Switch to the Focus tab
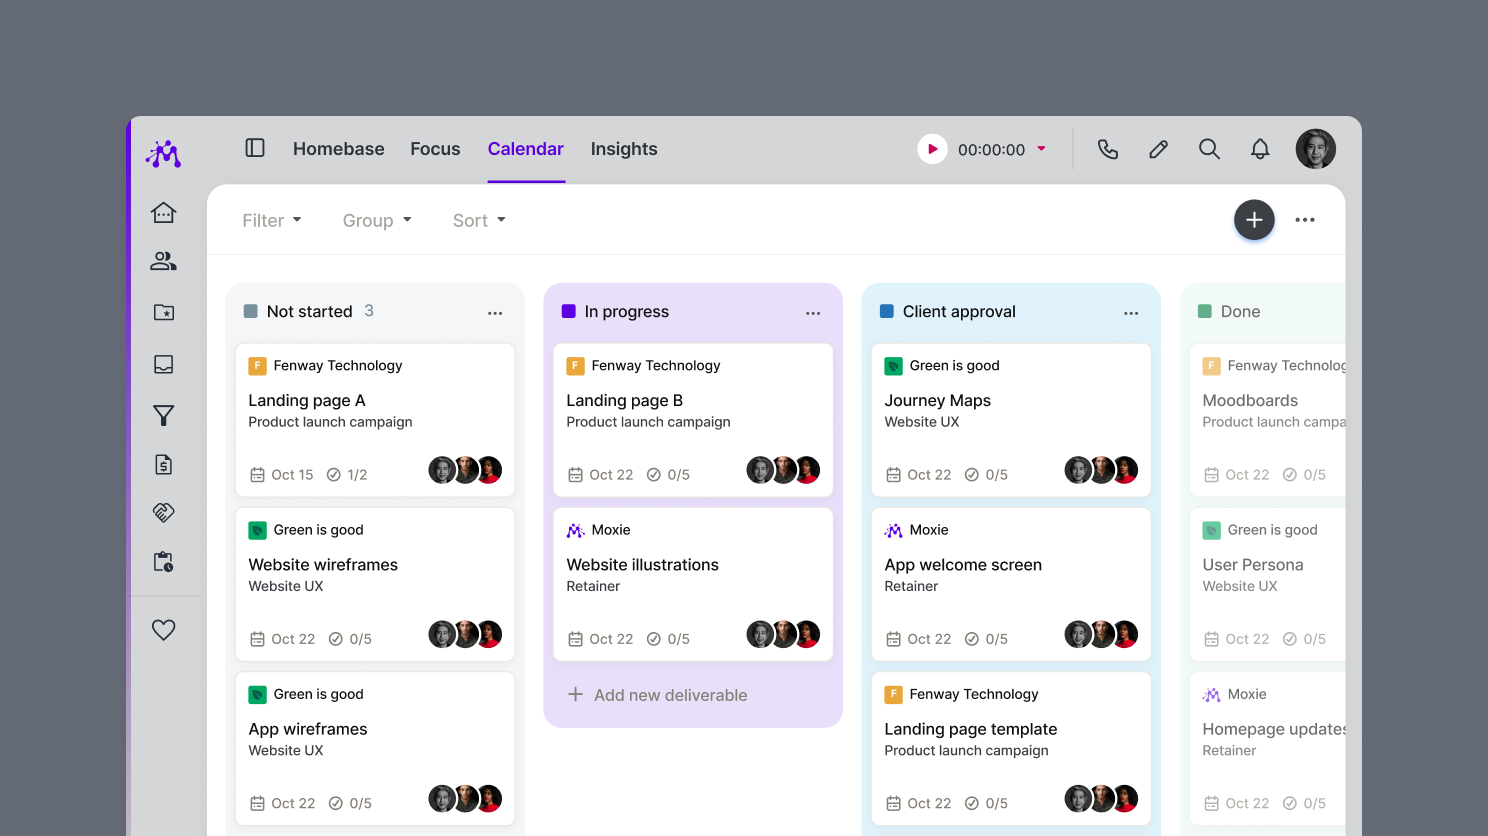This screenshot has width=1488, height=836. [435, 149]
